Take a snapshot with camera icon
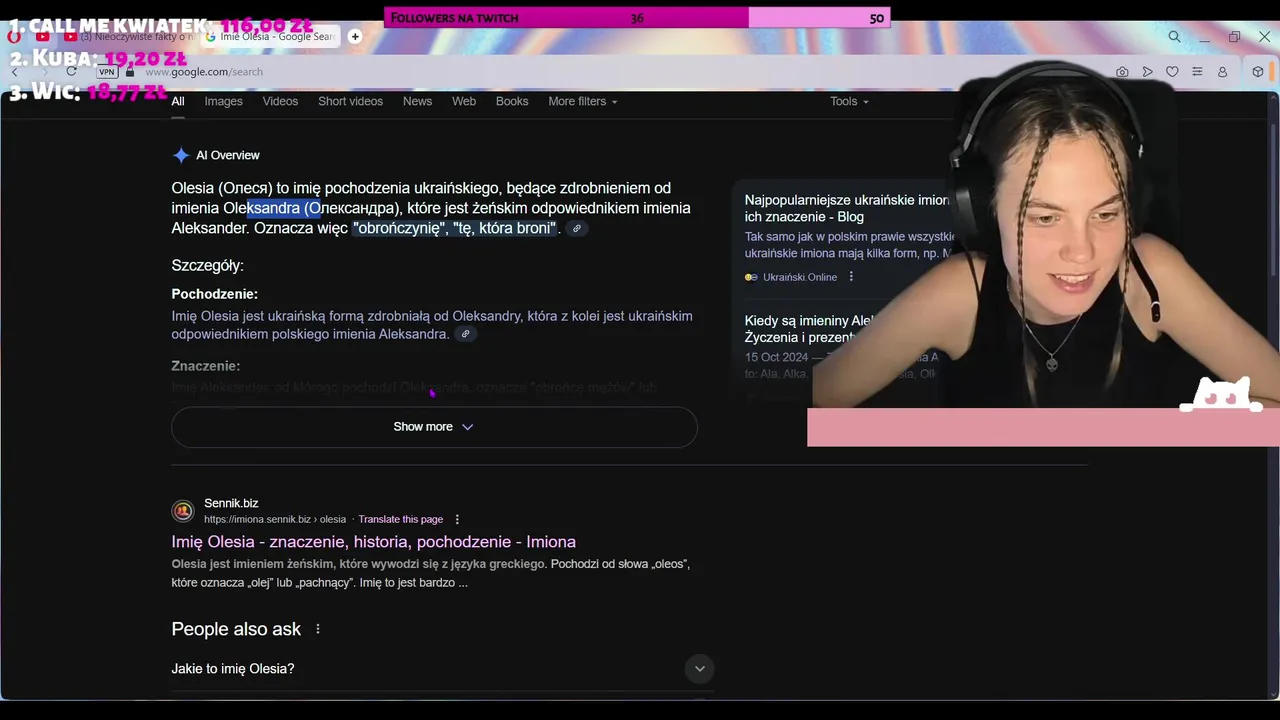The width and height of the screenshot is (1280, 720). (1122, 72)
